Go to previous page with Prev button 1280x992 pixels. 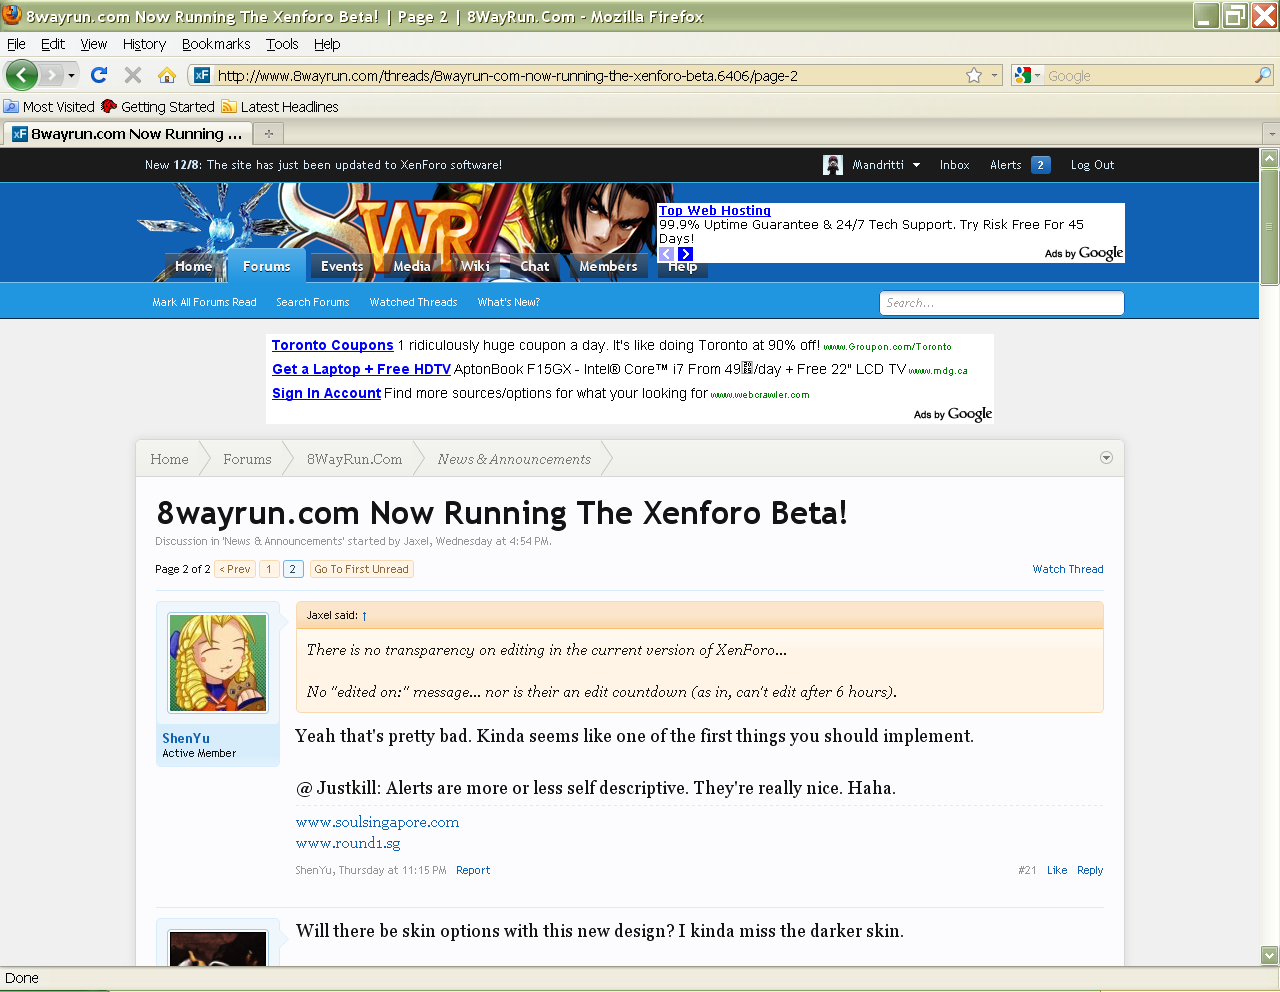235,569
